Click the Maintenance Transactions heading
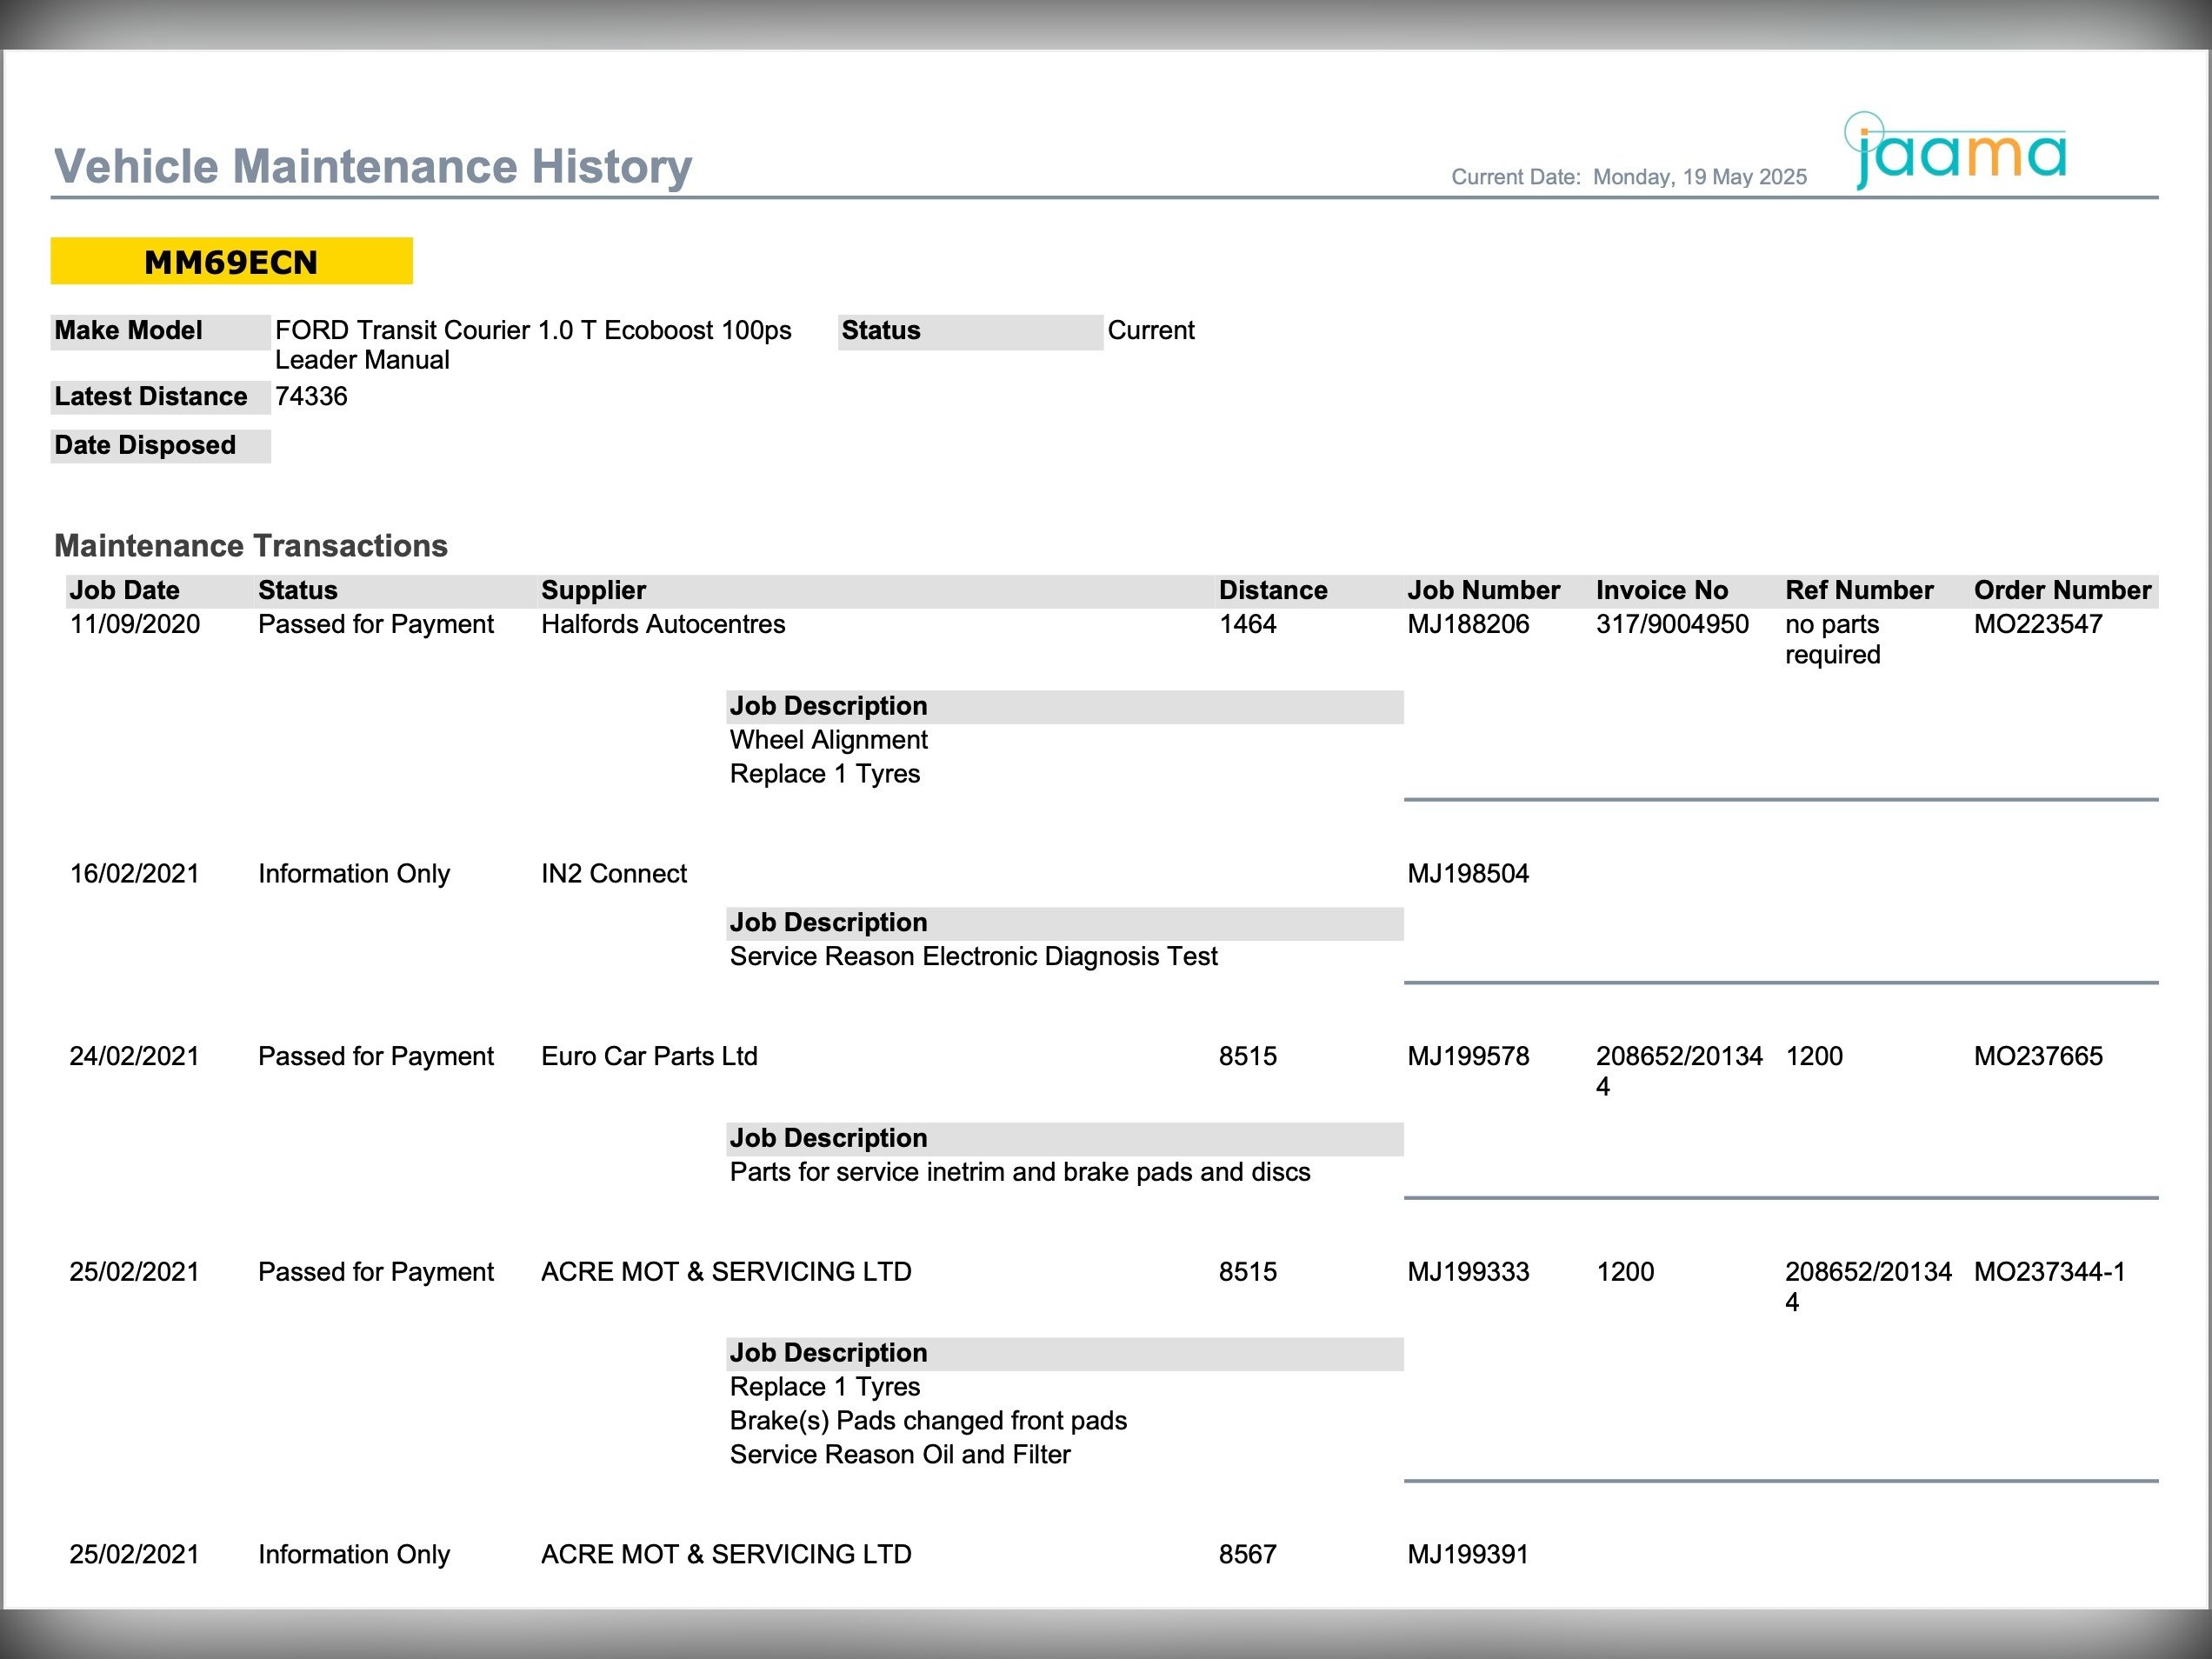The height and width of the screenshot is (1659, 2212). [251, 546]
